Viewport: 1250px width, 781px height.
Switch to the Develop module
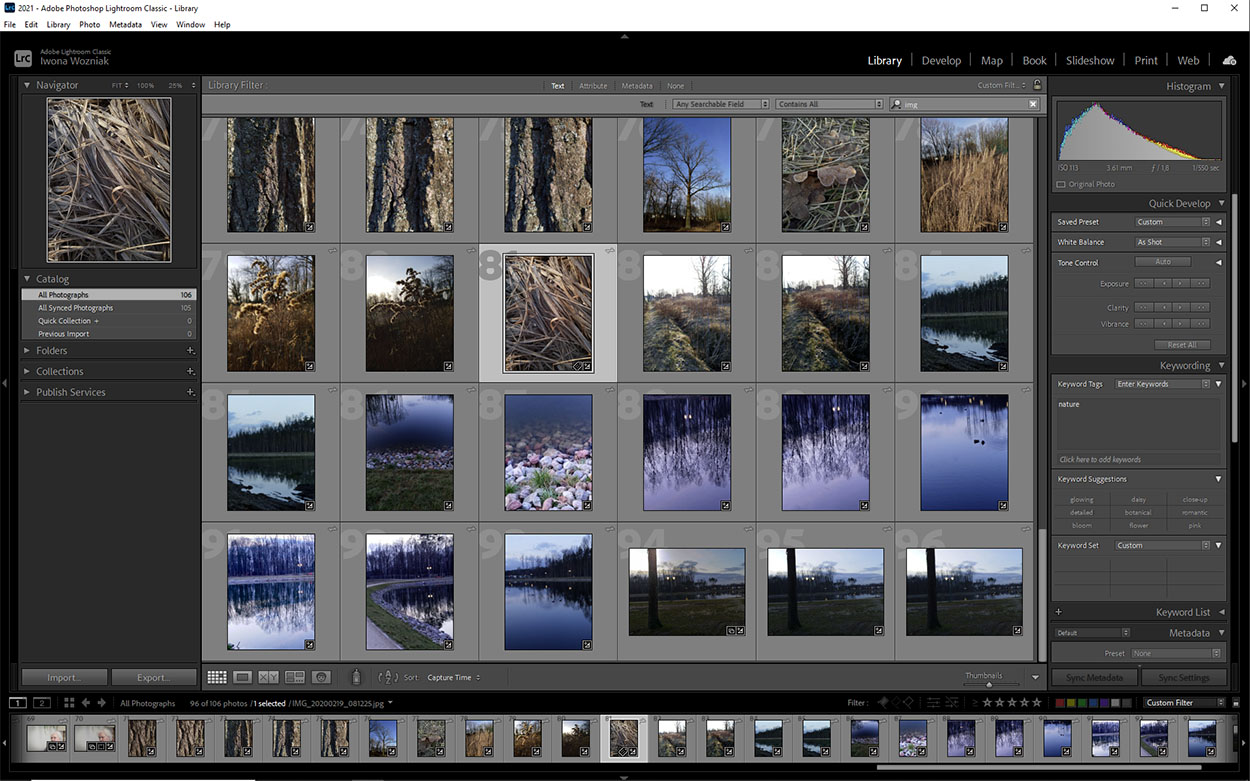pyautogui.click(x=940, y=60)
